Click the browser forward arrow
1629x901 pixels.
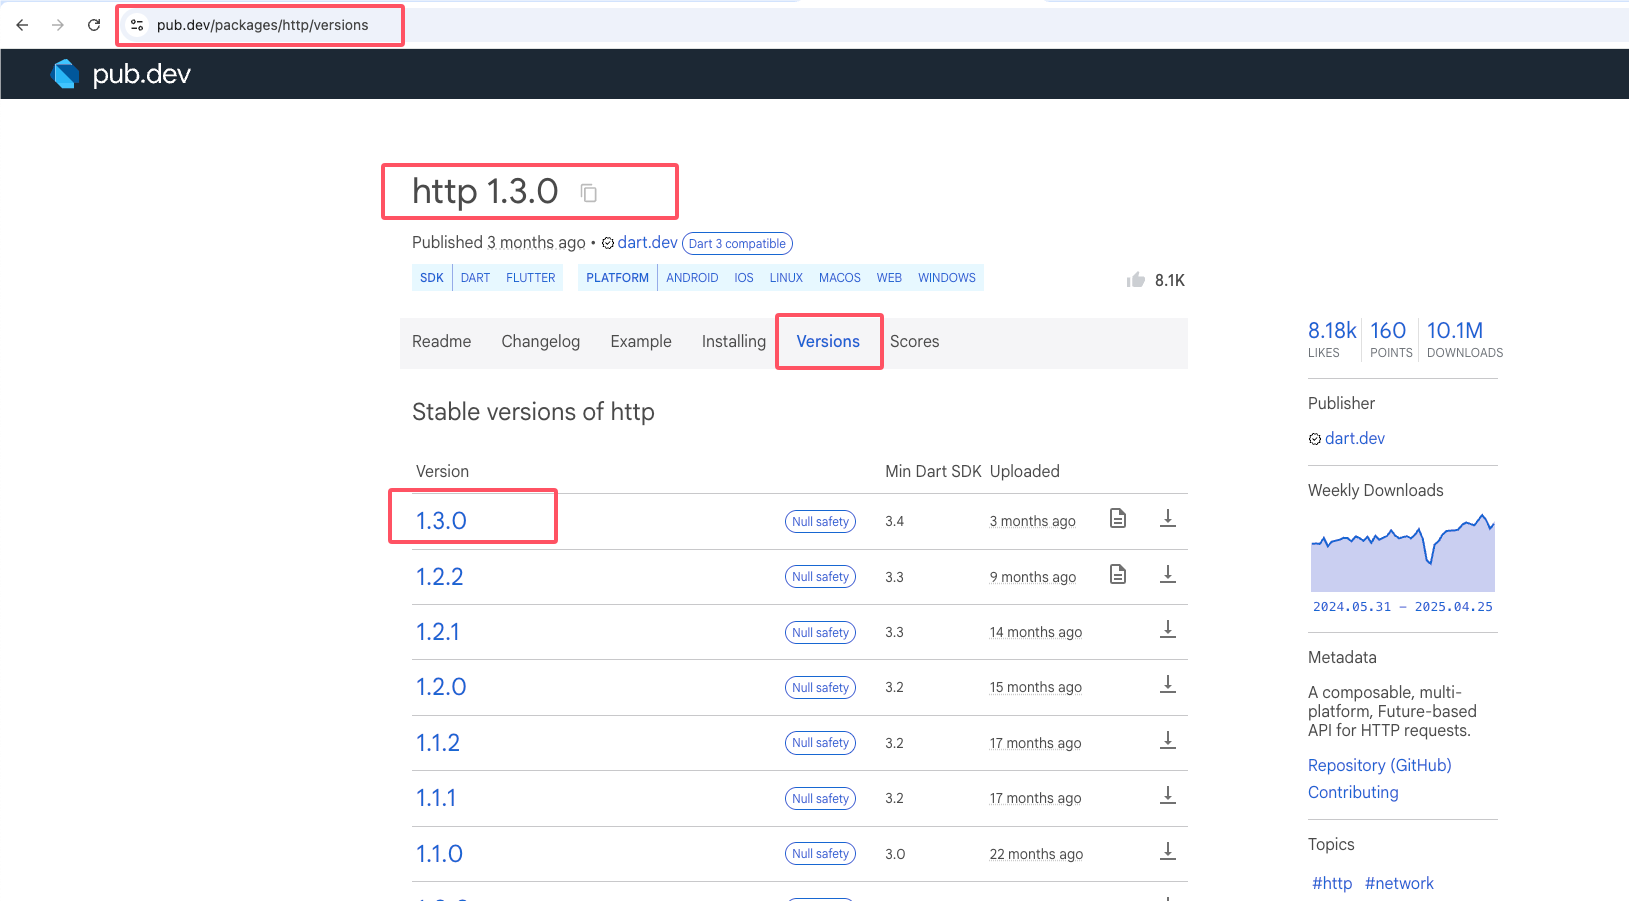pyautogui.click(x=58, y=25)
